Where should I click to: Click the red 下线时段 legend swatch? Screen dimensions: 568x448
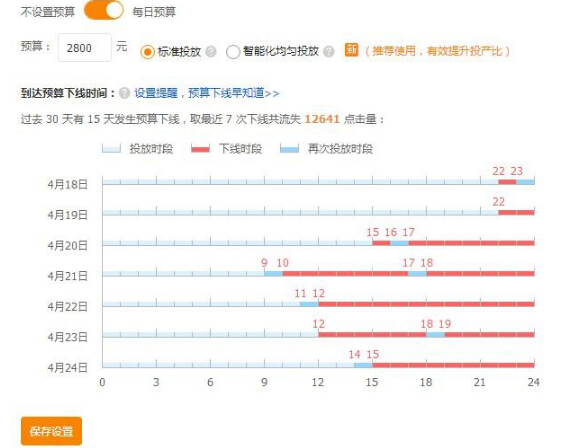tap(200, 149)
